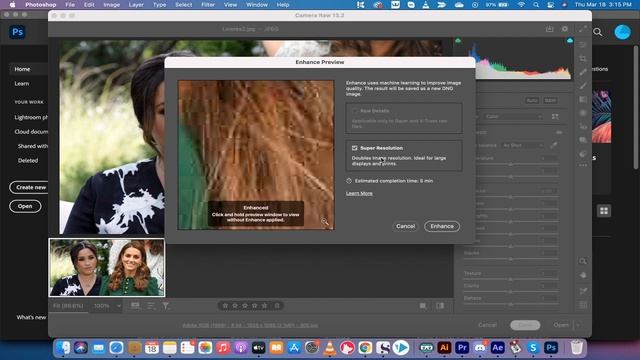Viewport: 640px width, 360px height.
Task: Open the Photoshop menu in menu bar
Action: [x=40, y=5]
